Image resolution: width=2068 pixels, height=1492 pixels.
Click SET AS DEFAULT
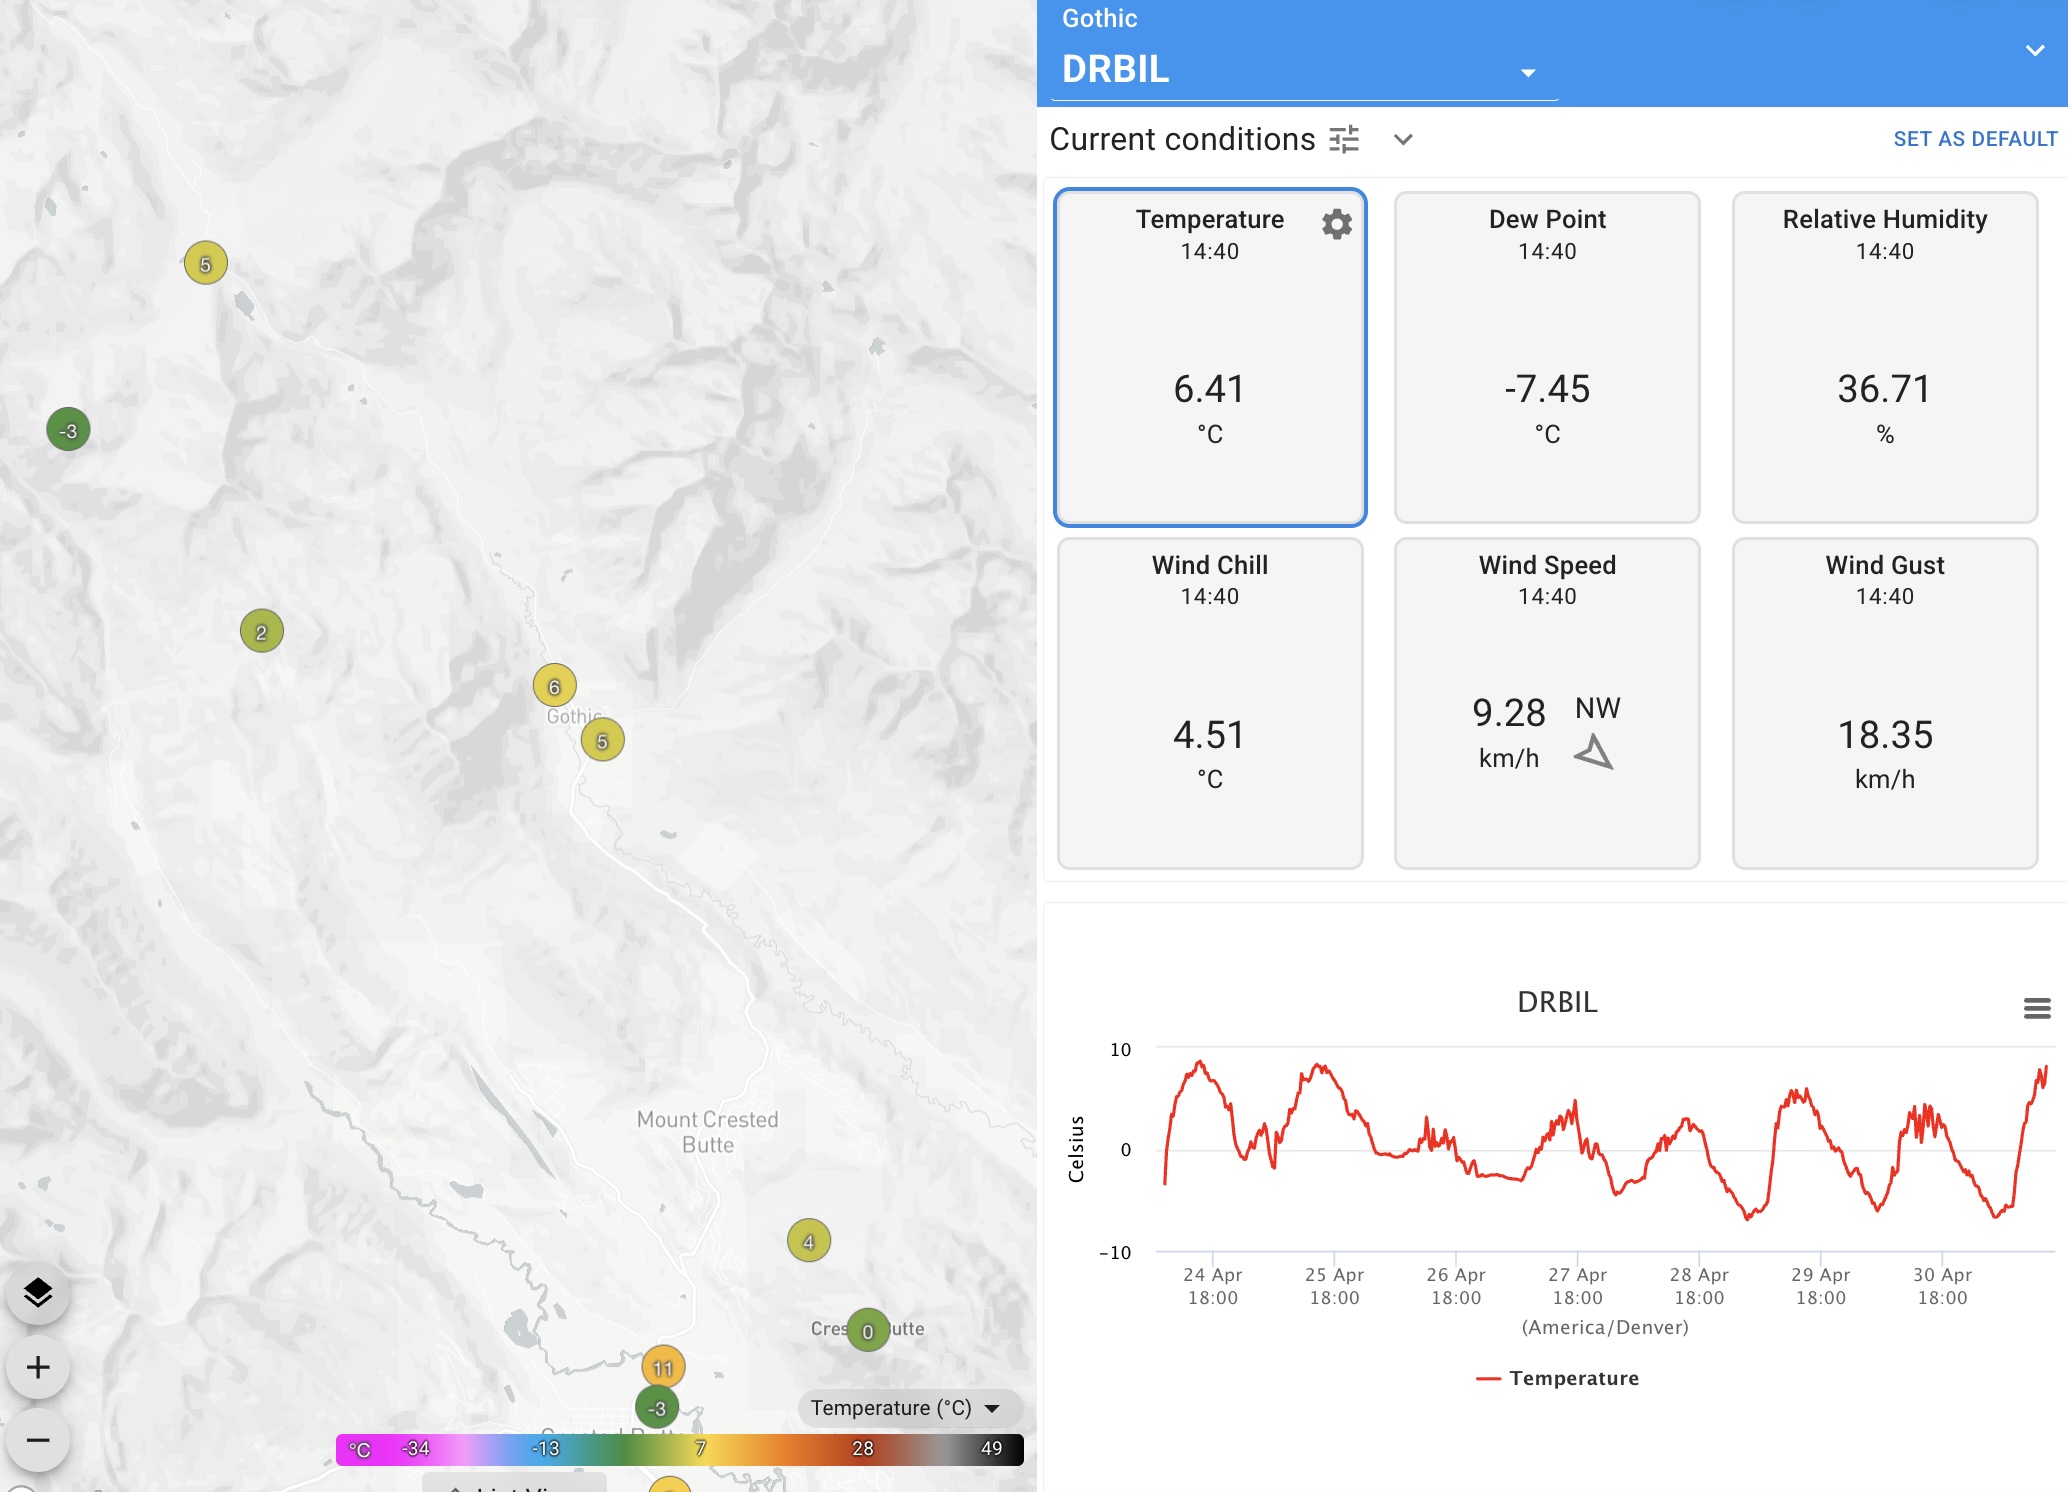(x=1975, y=139)
